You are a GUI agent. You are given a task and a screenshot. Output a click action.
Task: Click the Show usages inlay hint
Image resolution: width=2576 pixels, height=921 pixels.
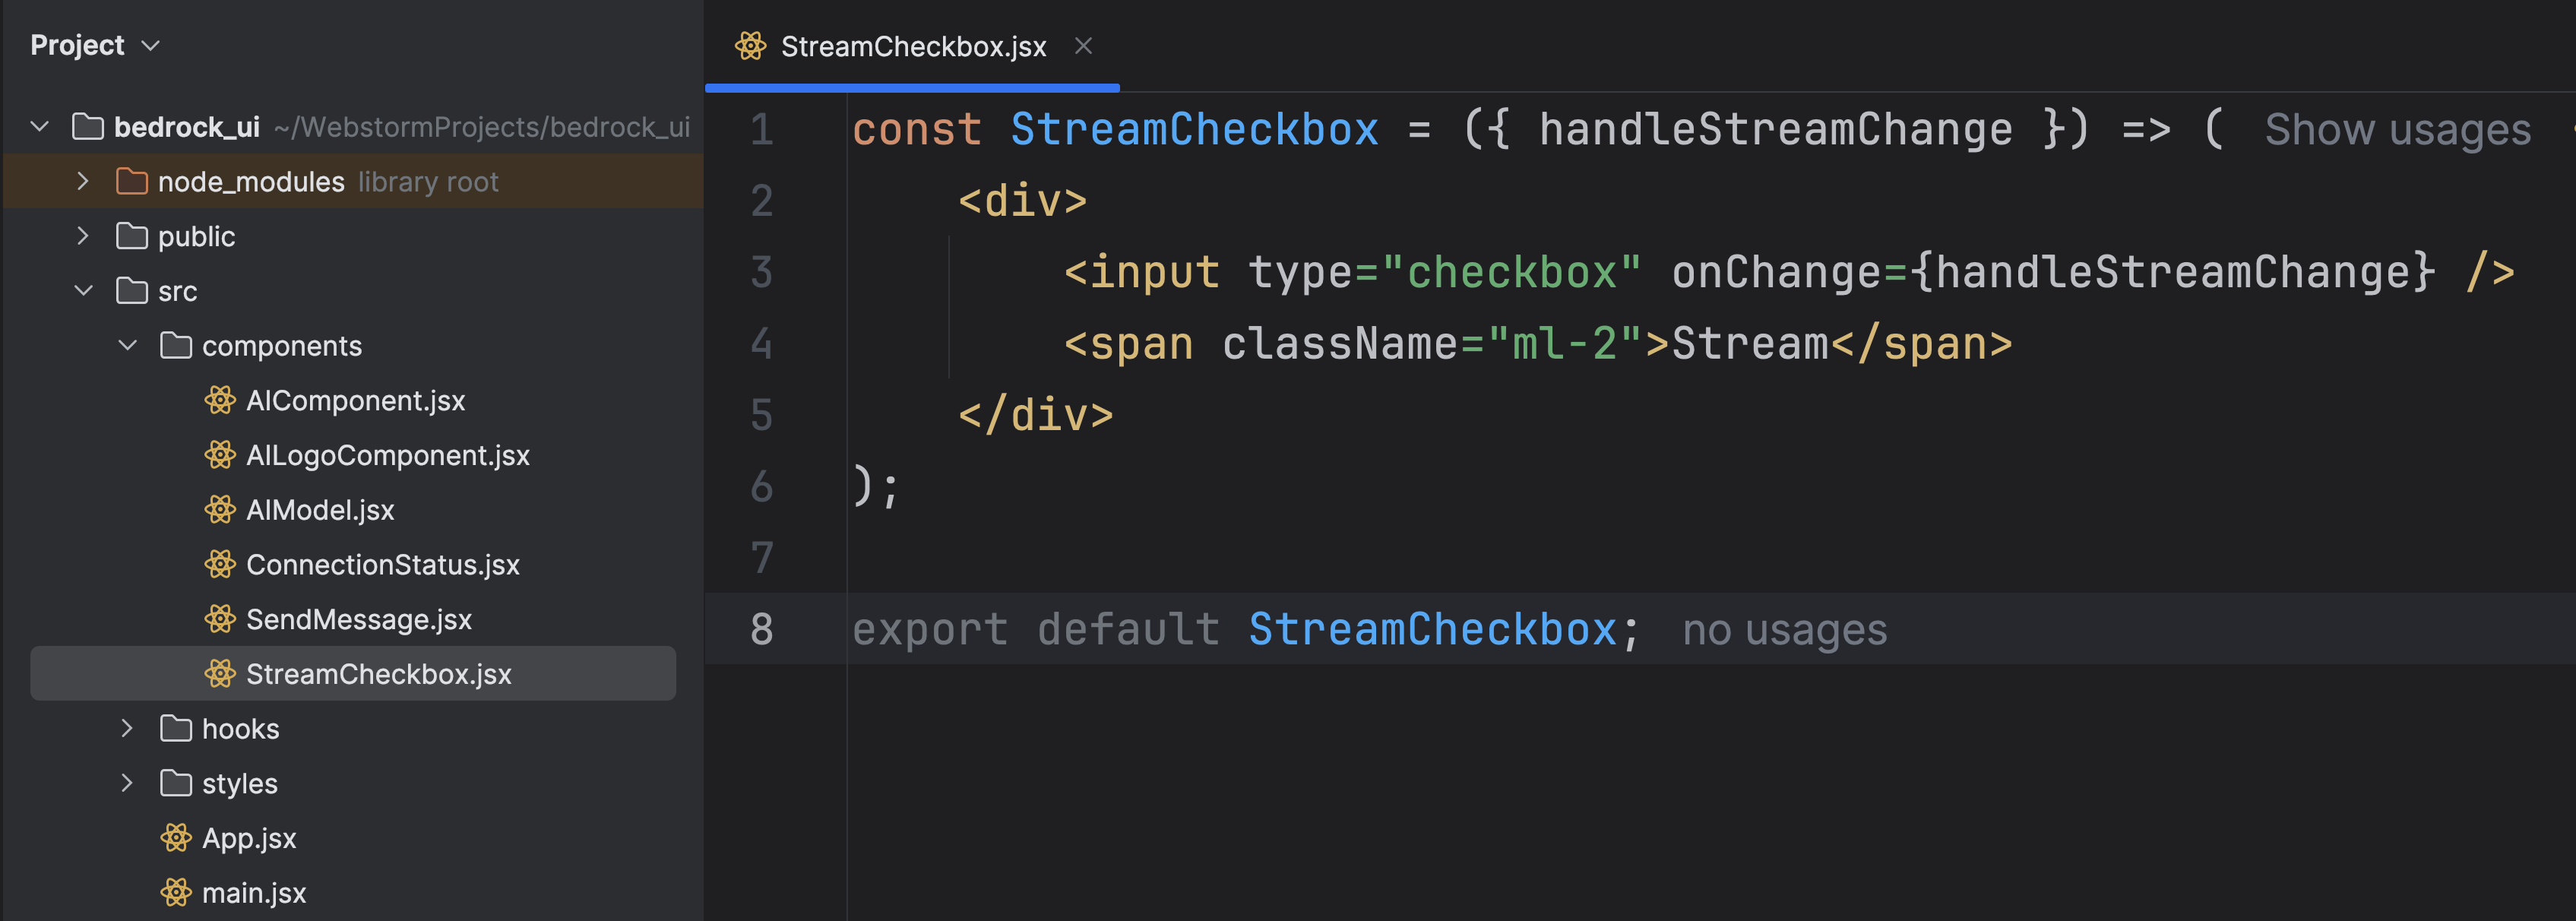[2397, 130]
